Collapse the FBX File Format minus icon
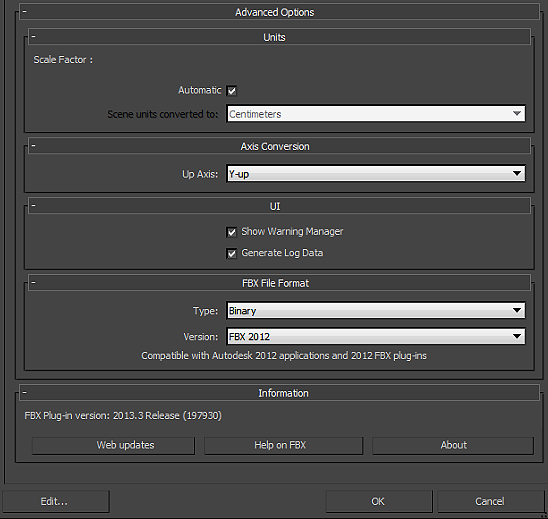Image resolution: width=548 pixels, height=519 pixels. tap(34, 282)
